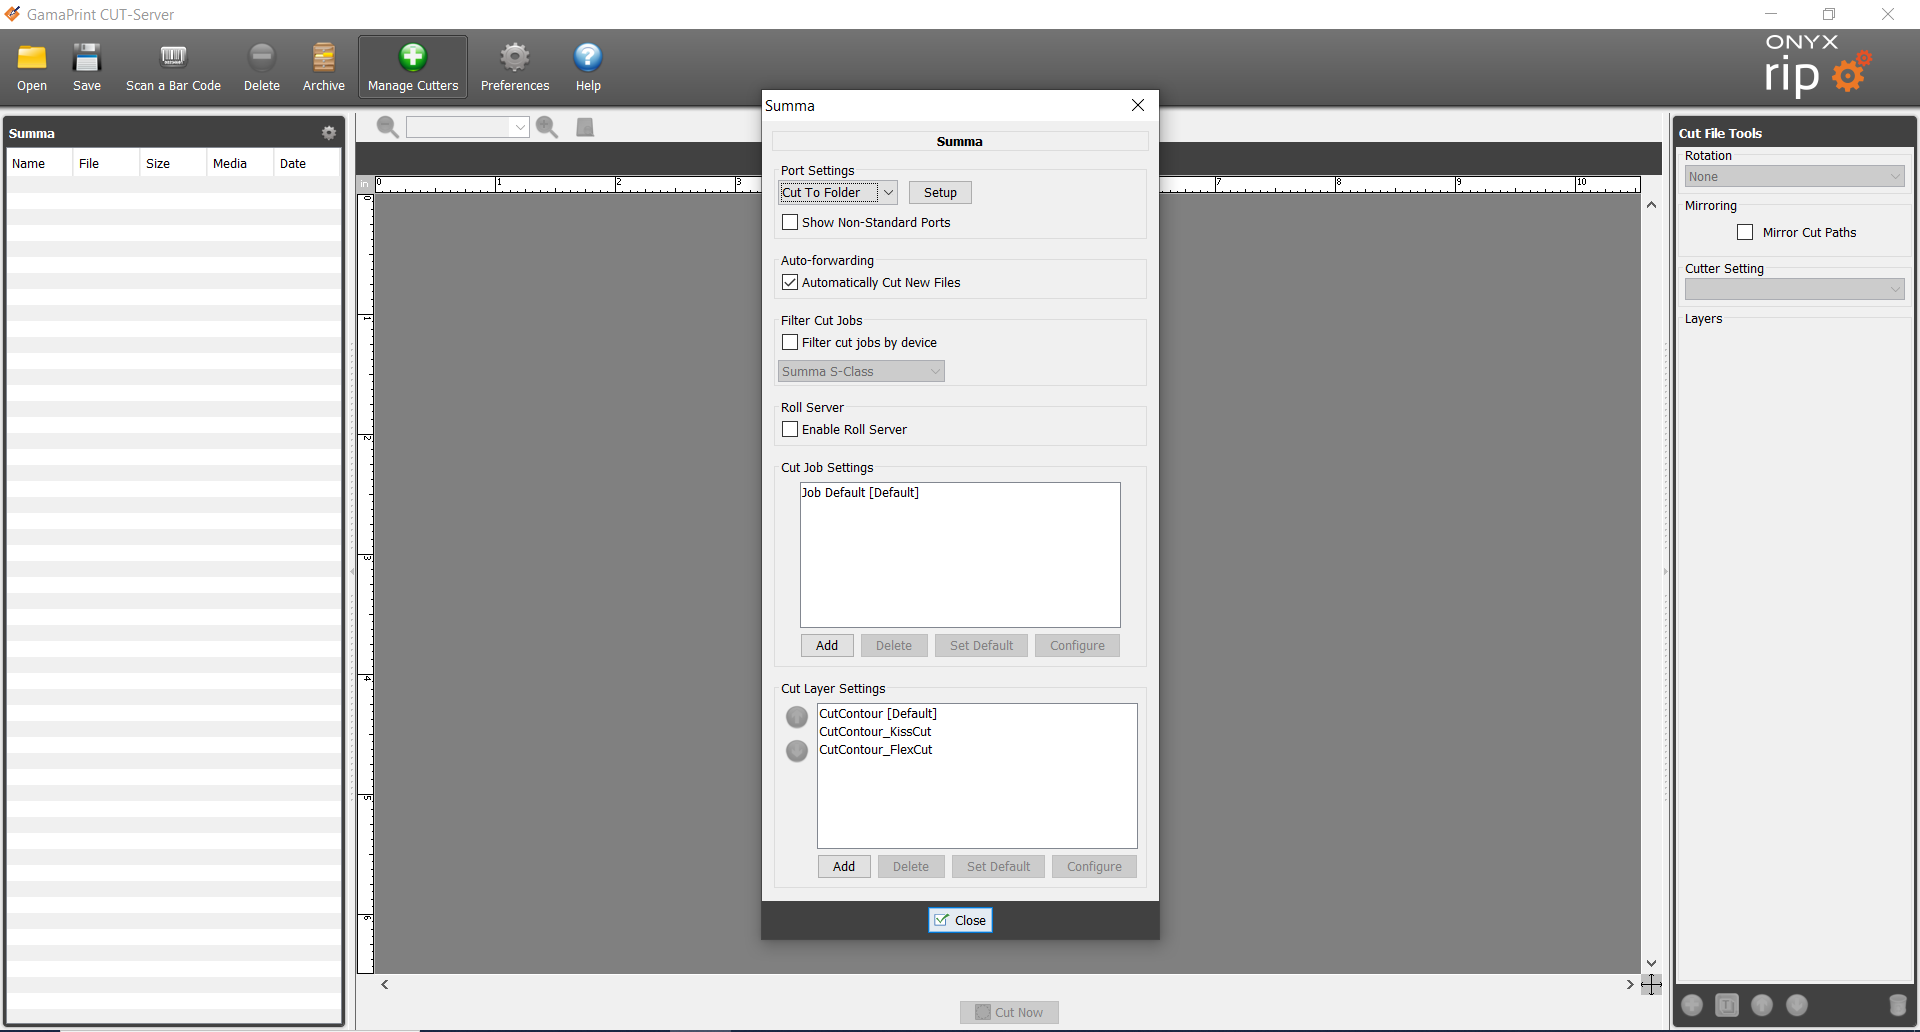The height and width of the screenshot is (1032, 1920).
Task: Click the gear icon in Summa queue header
Action: click(x=329, y=133)
